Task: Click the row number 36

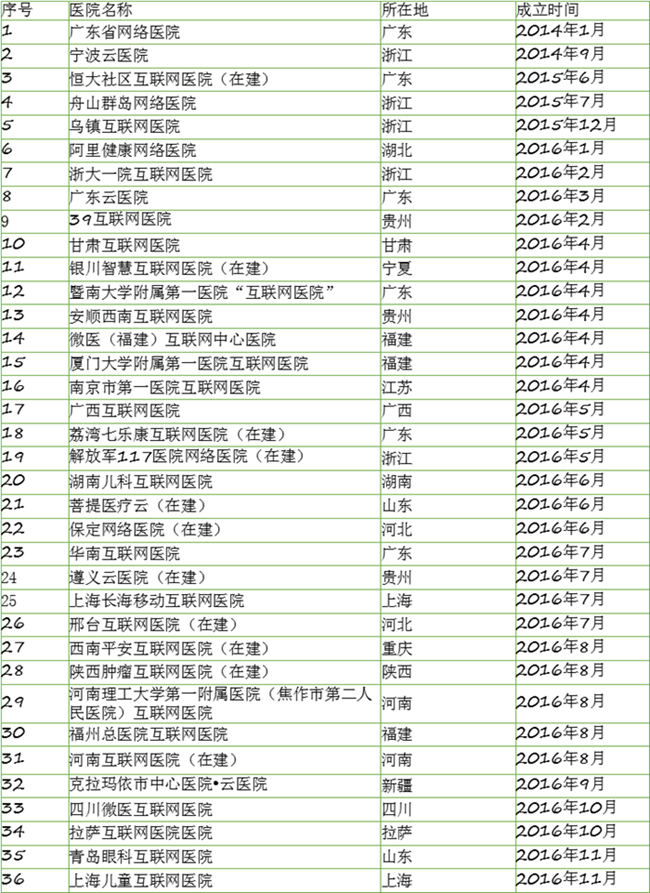Action: point(14,879)
